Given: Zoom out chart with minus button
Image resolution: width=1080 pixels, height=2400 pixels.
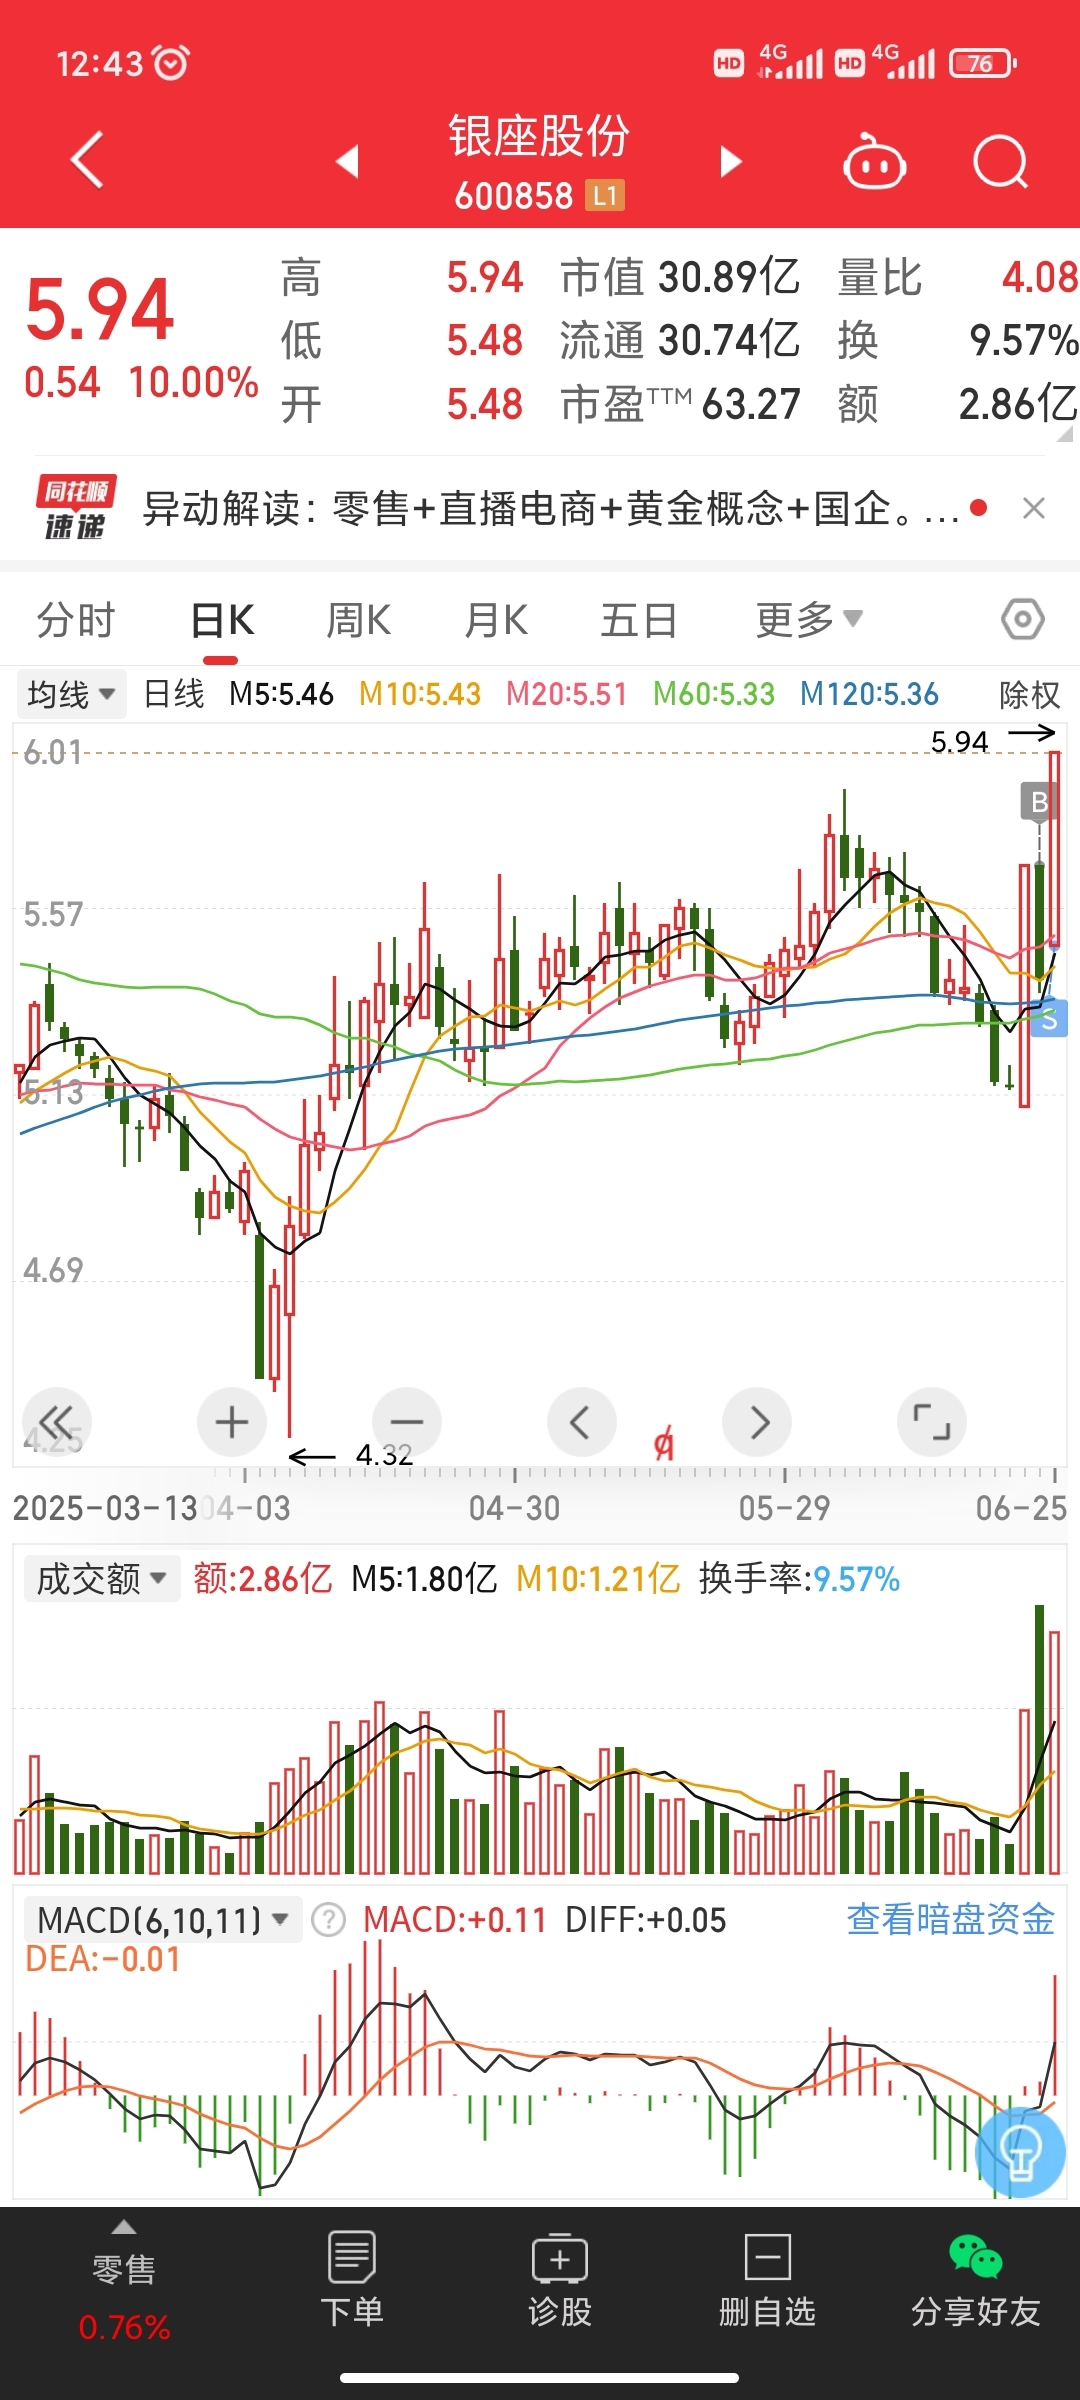Looking at the screenshot, I should (x=407, y=1422).
